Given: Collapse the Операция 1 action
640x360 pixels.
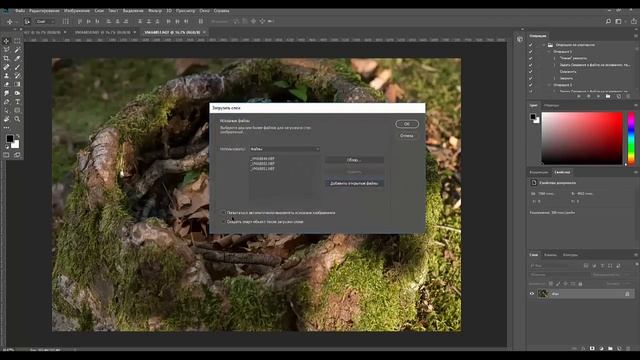Looking at the screenshot, I should pyautogui.click(x=549, y=52).
